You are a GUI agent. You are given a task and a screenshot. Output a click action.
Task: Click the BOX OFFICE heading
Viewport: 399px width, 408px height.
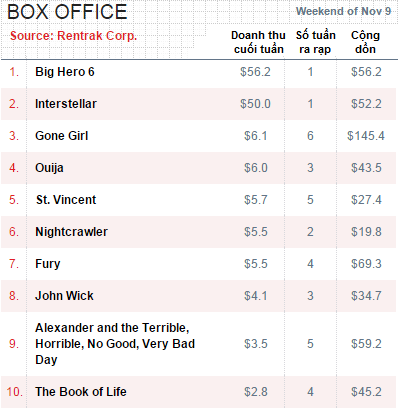67,12
